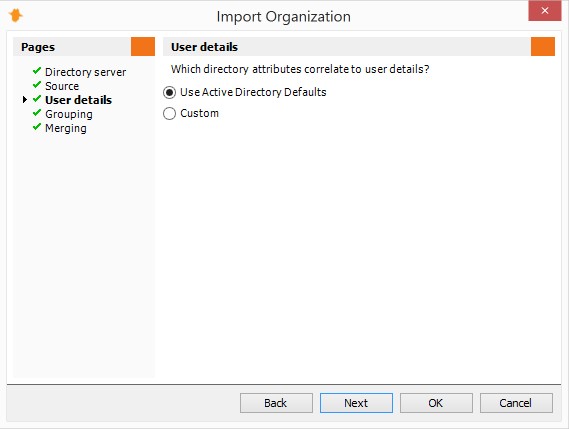
Task: Select the User details page entry
Action: [x=78, y=100]
